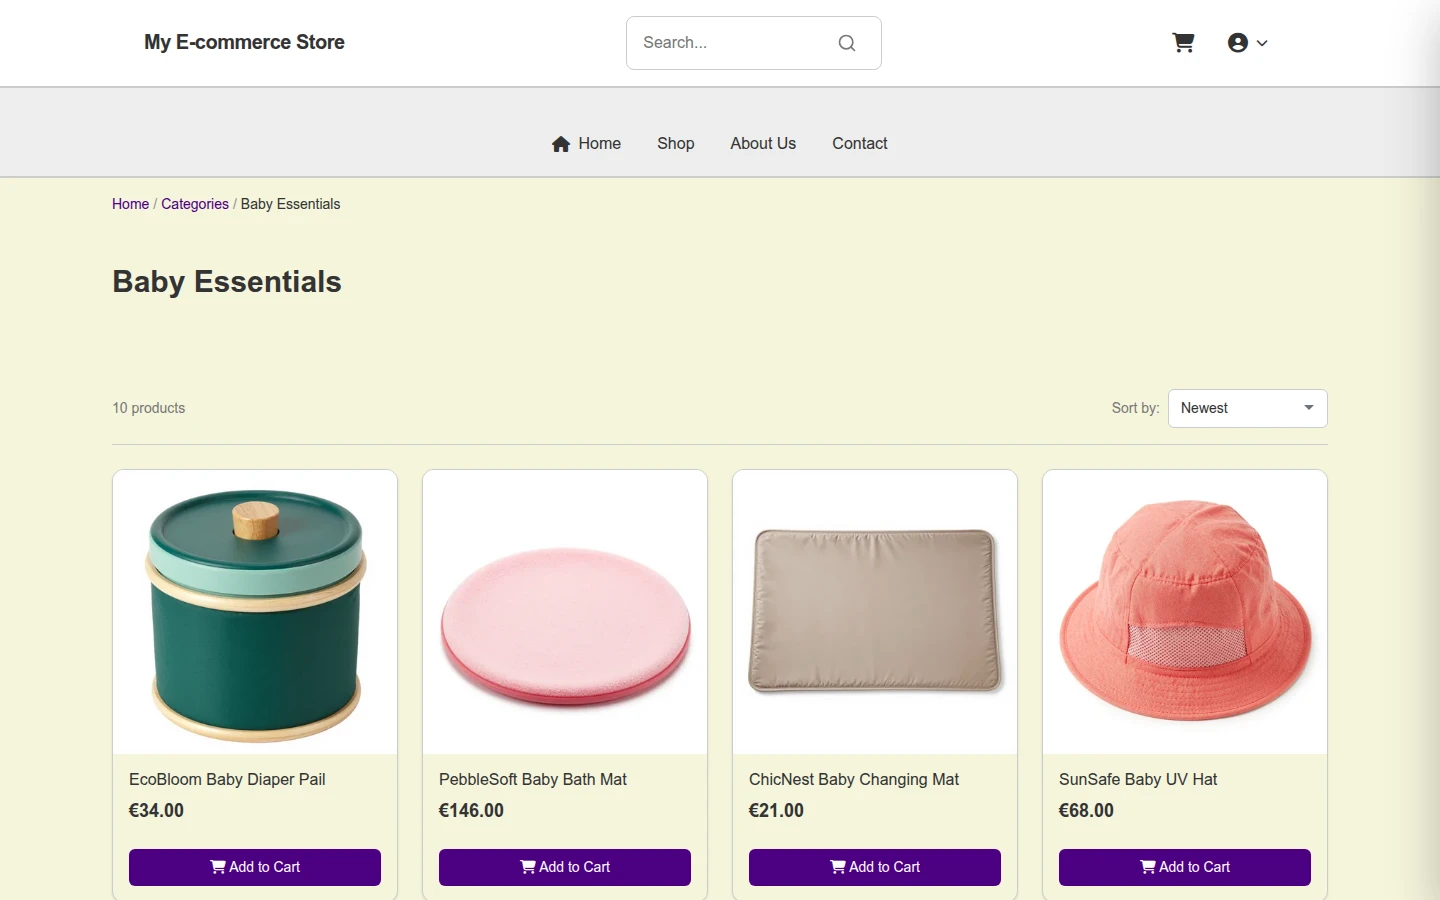Open the Sort by Newest dropdown
1440x900 pixels.
click(1248, 408)
